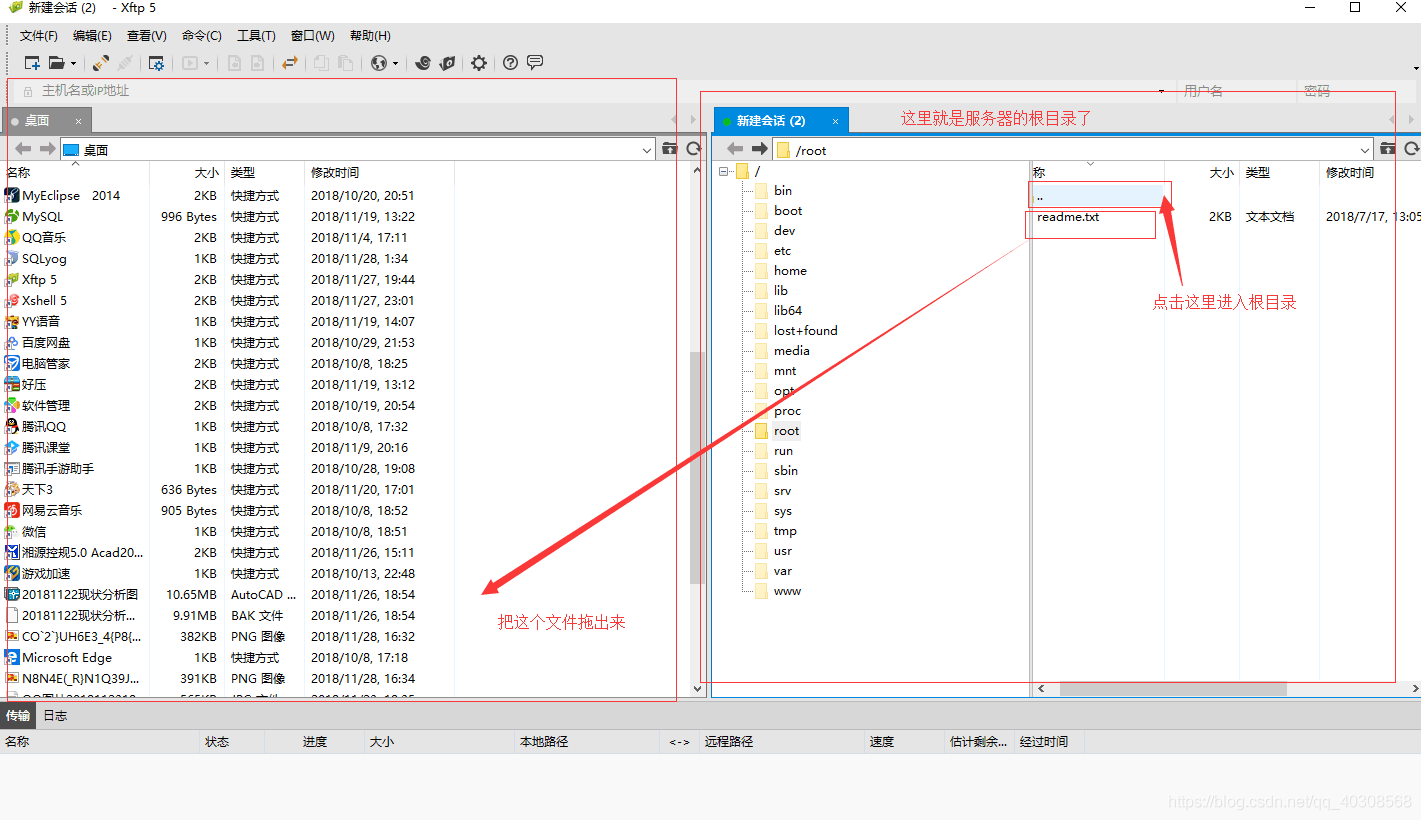Select the lost+found folder in tree
The height and width of the screenshot is (820, 1421).
[x=805, y=331]
